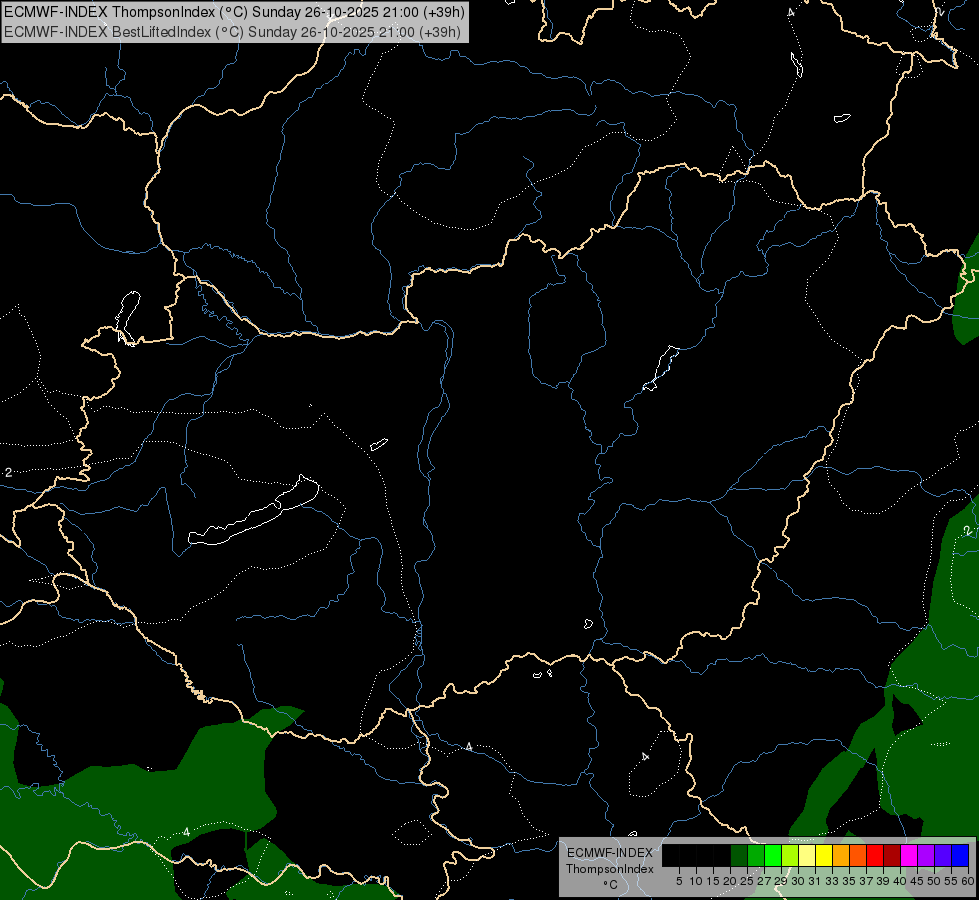Viewport: 979px width, 900px height.
Task: Click the ECMWF-INDEX label in the legend
Action: click(x=610, y=853)
